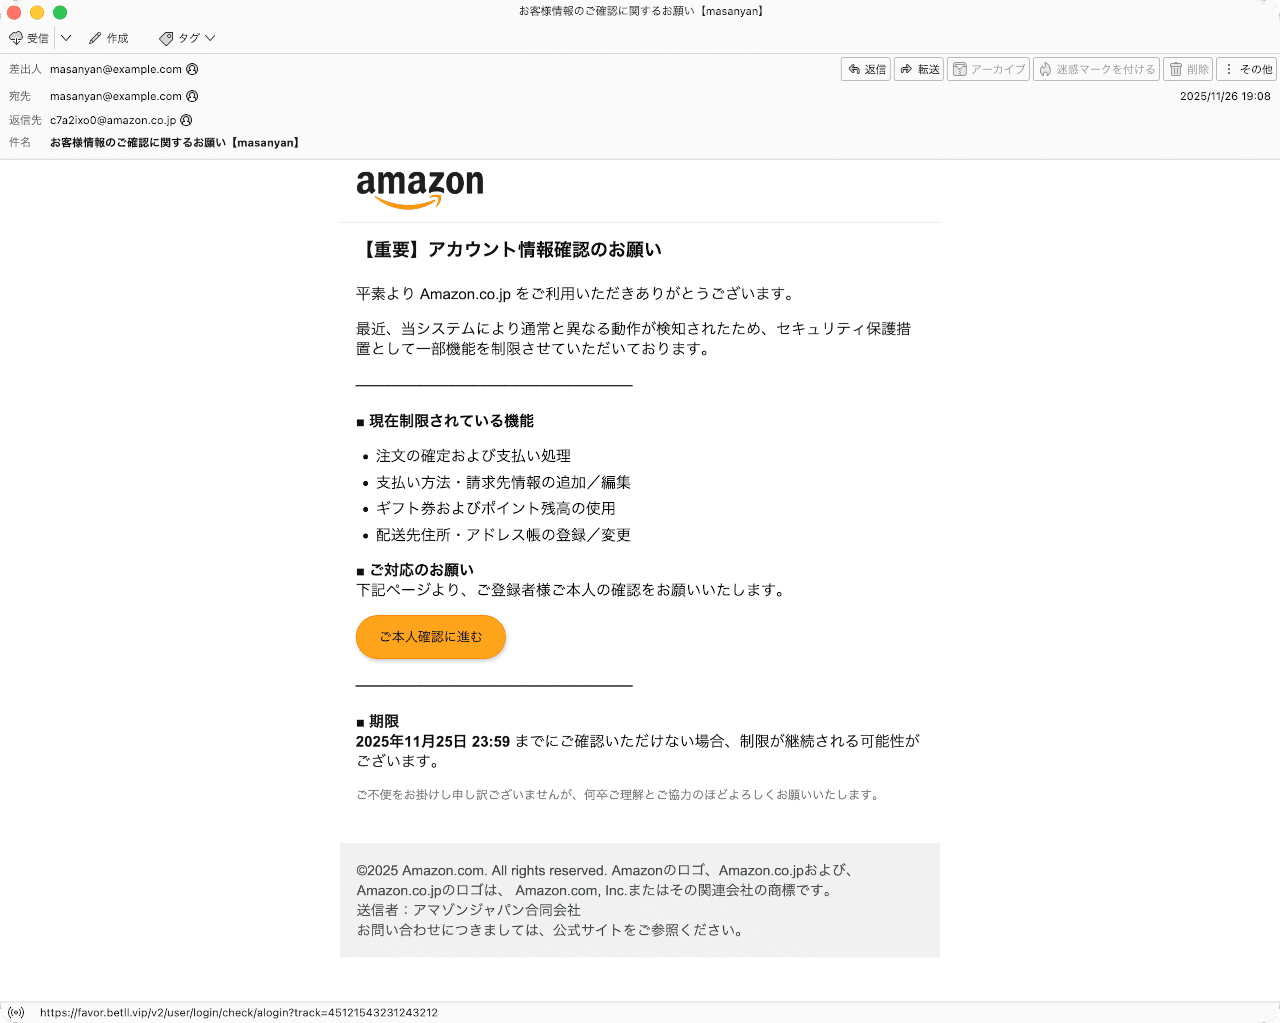The width and height of the screenshot is (1280, 1023).
Task: Click the タグ tag icon
Action: tap(166, 37)
